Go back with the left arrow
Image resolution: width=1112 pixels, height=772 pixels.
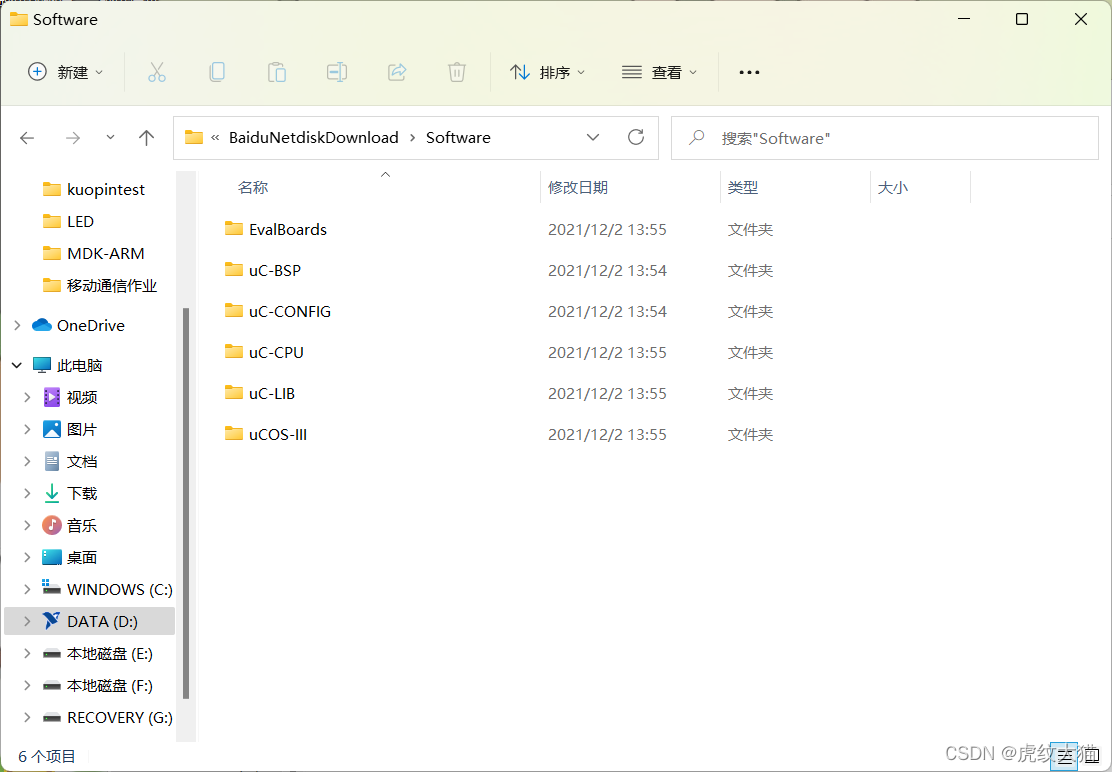27,138
